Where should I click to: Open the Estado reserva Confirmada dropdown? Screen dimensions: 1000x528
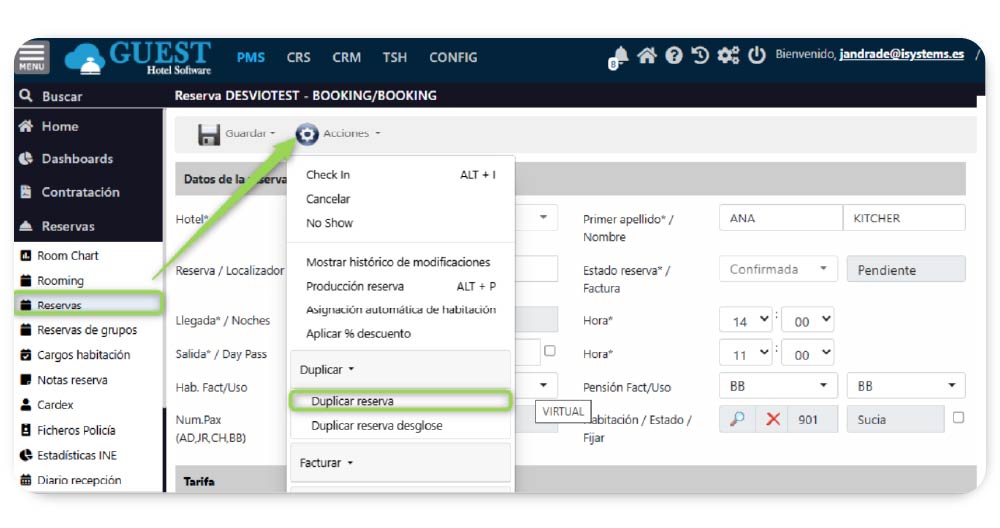point(777,269)
